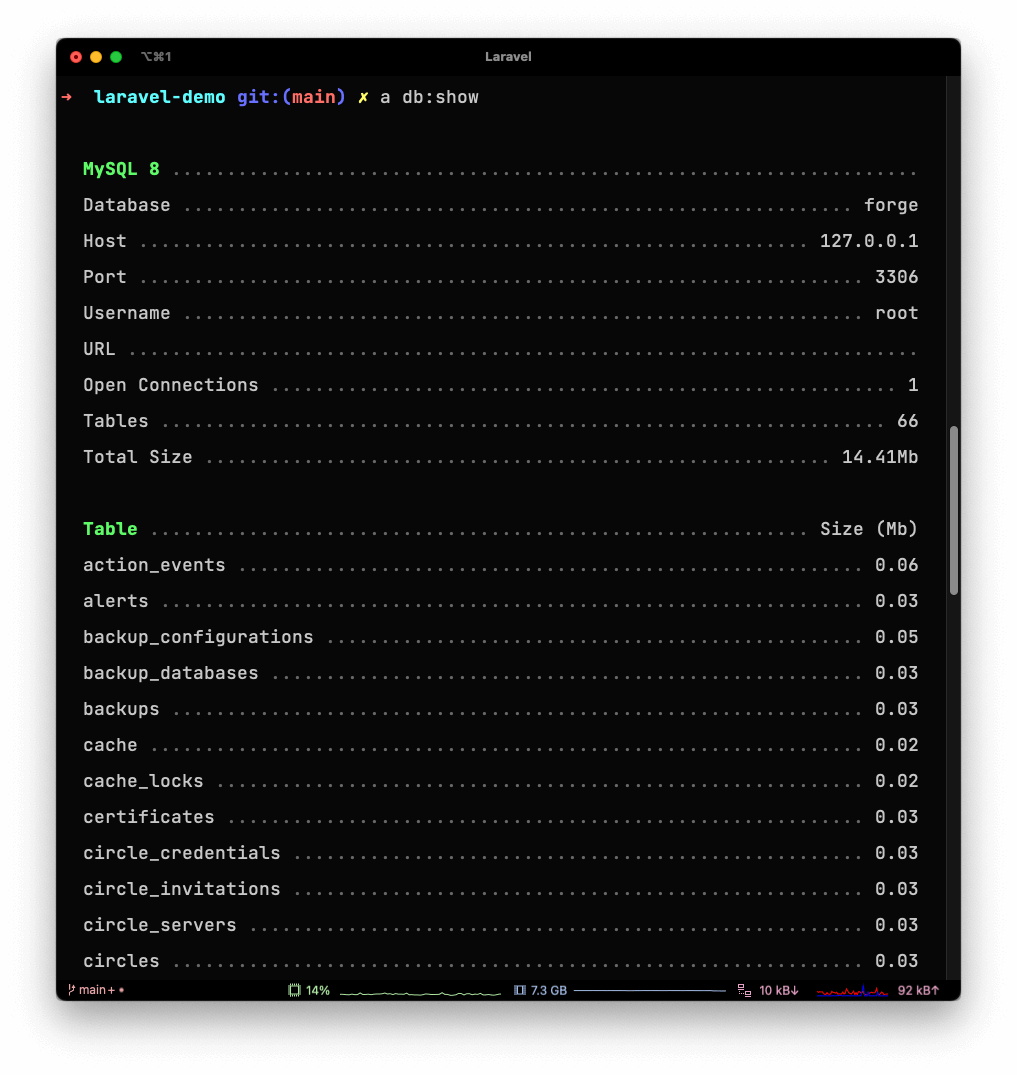Click the CPU chip icon showing 14%
The width and height of the screenshot is (1017, 1075).
coord(294,990)
